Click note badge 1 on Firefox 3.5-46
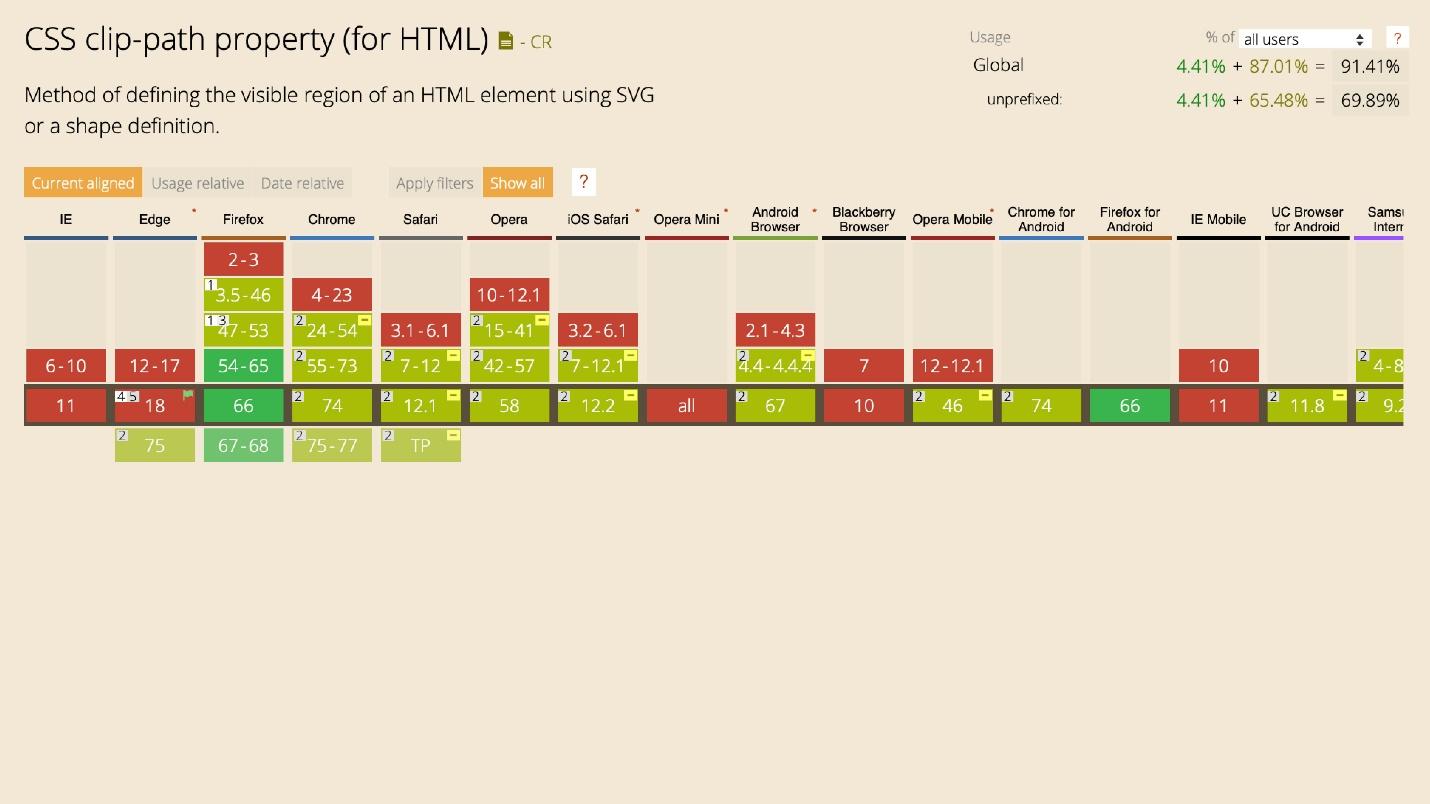The height and width of the screenshot is (804, 1430). (211, 285)
